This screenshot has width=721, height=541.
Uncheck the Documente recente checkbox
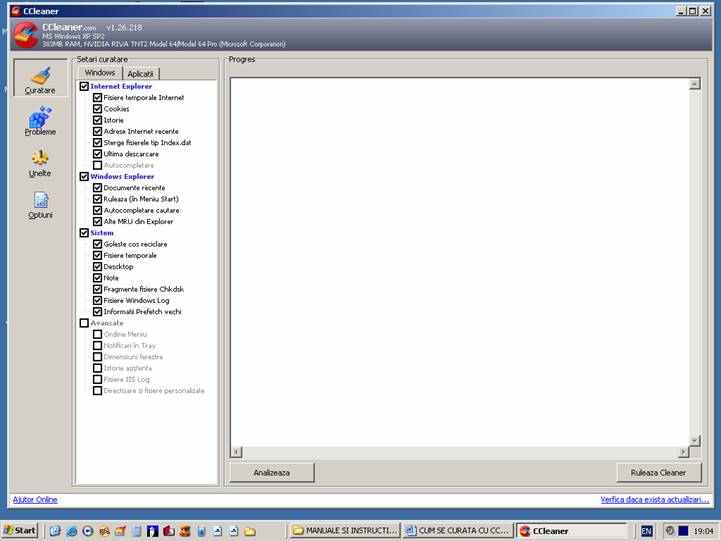pyautogui.click(x=98, y=188)
